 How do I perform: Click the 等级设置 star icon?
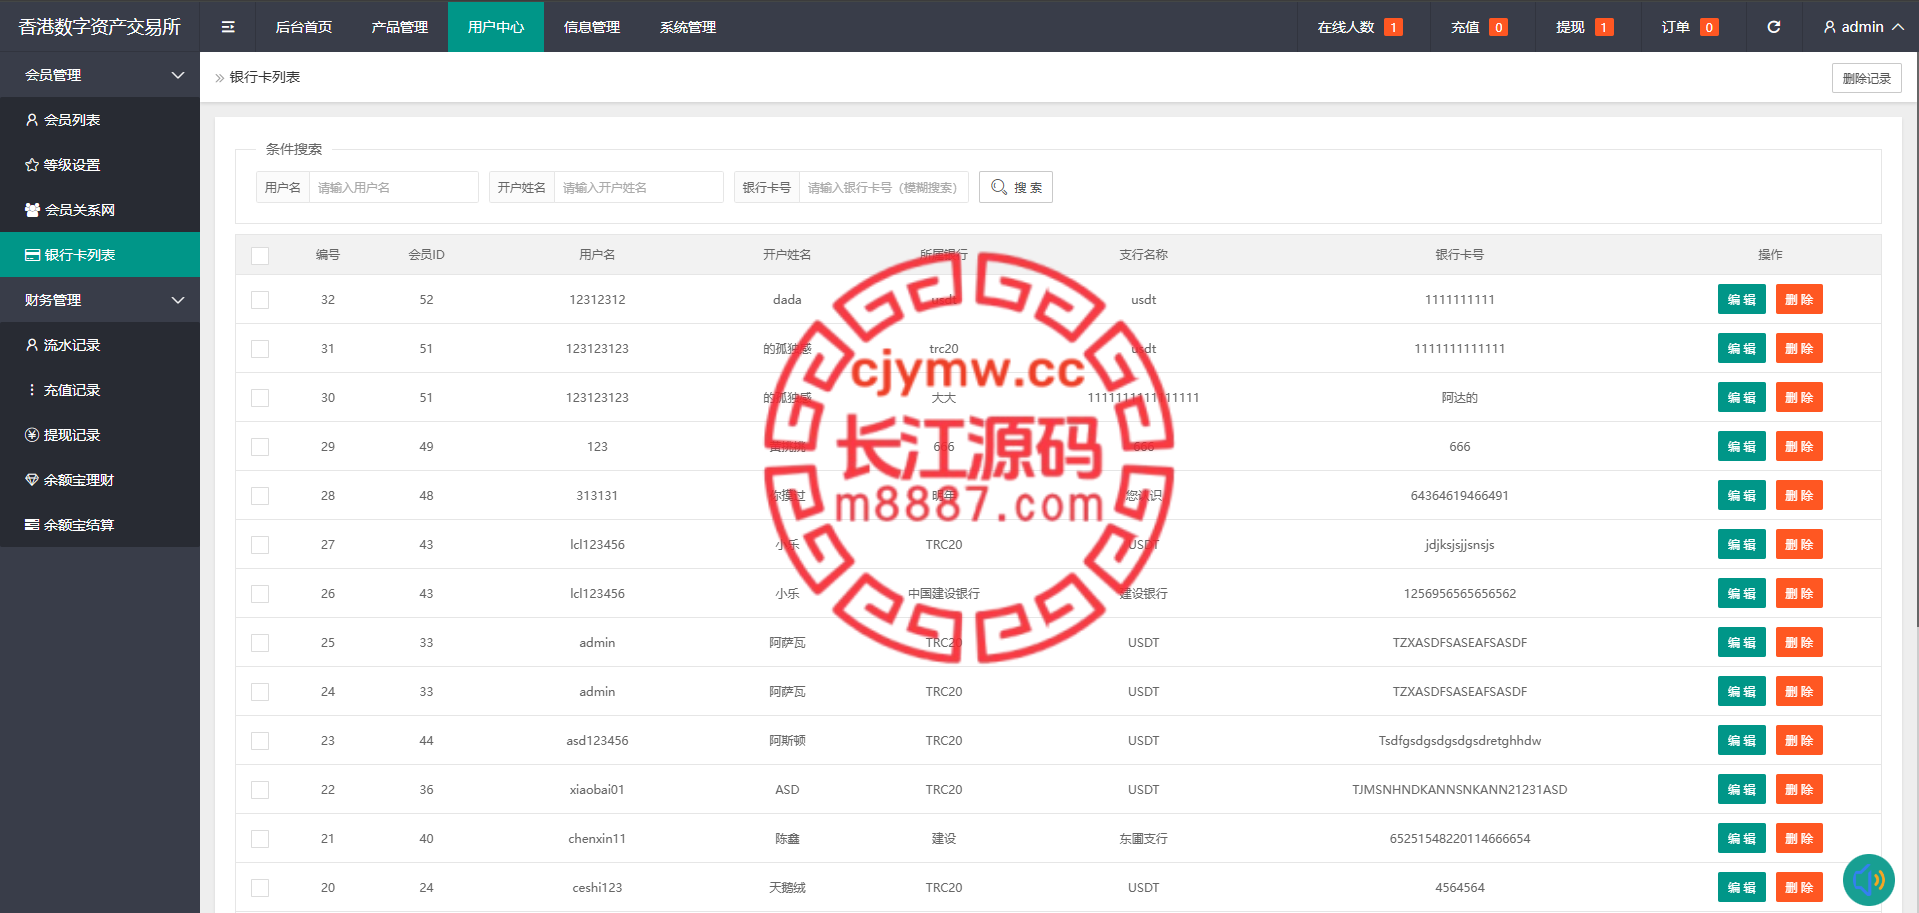[32, 165]
